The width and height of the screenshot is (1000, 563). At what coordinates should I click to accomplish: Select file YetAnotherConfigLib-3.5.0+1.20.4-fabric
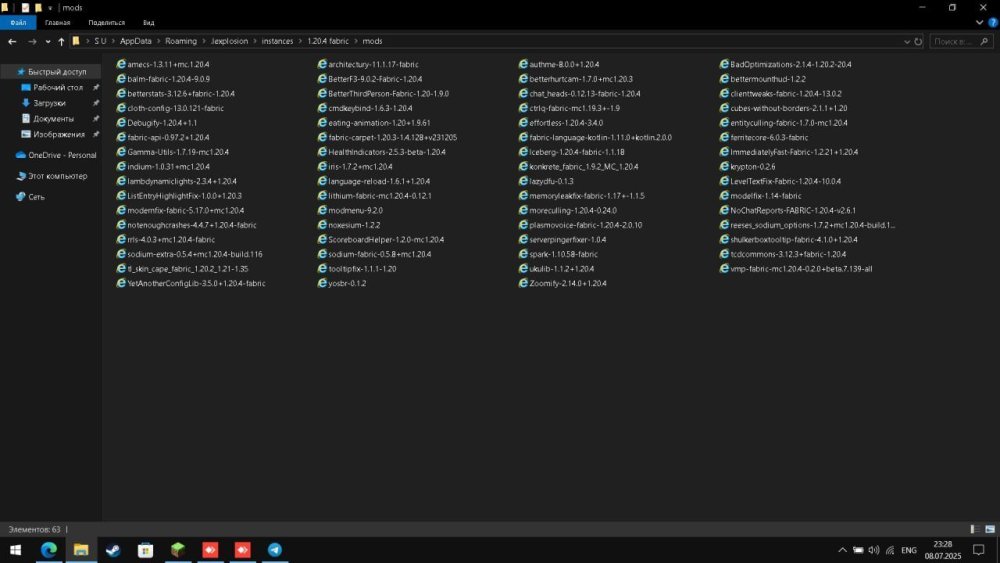(191, 283)
